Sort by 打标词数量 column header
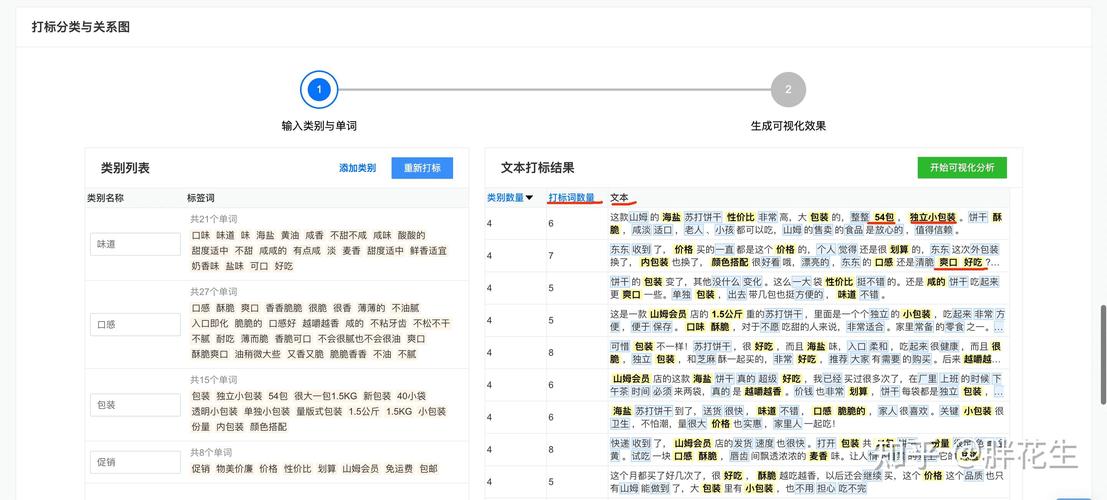The height and width of the screenshot is (500, 1107). click(571, 198)
